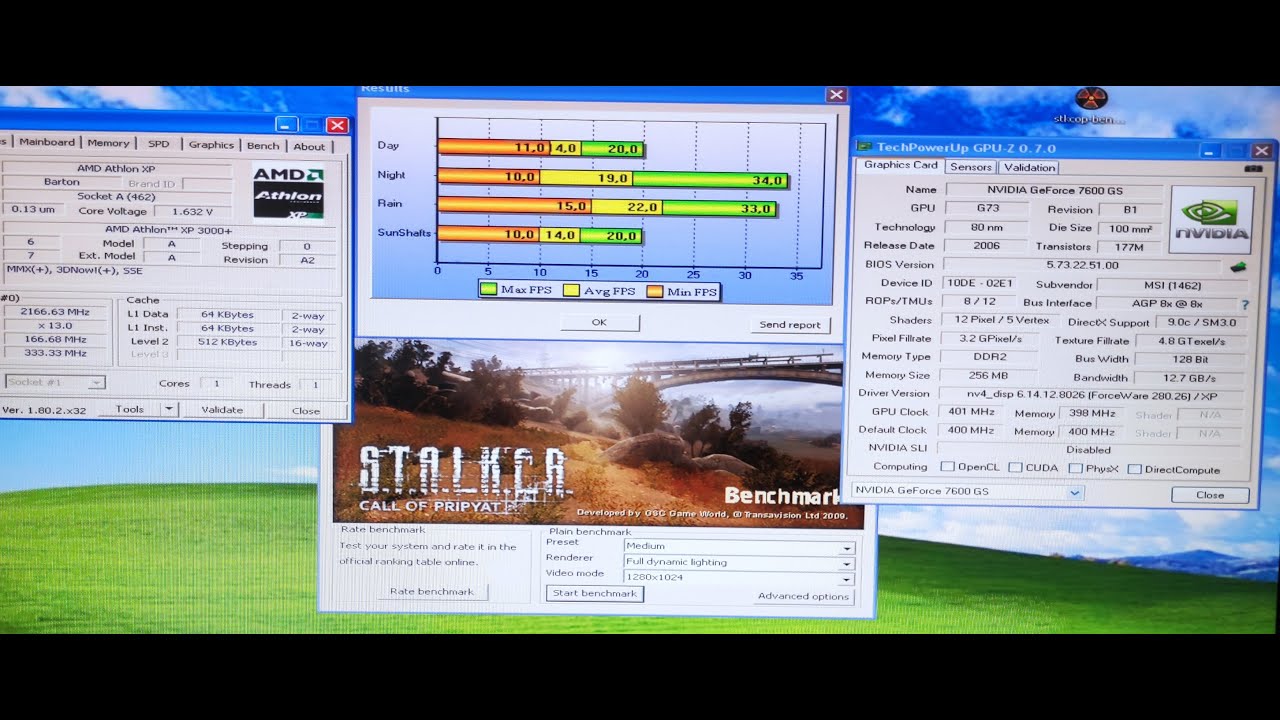Check the DirectCompute box
Viewport: 1280px width, 720px height.
pos(1135,469)
